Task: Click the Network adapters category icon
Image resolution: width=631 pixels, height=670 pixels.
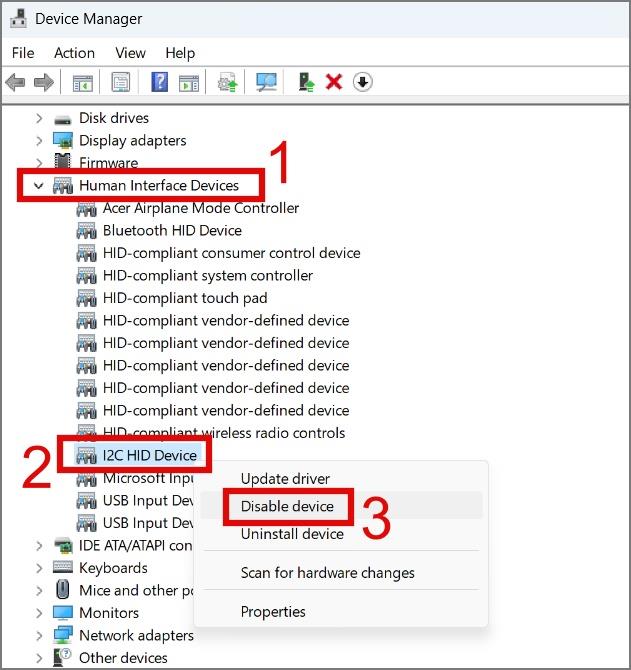Action: tap(63, 635)
